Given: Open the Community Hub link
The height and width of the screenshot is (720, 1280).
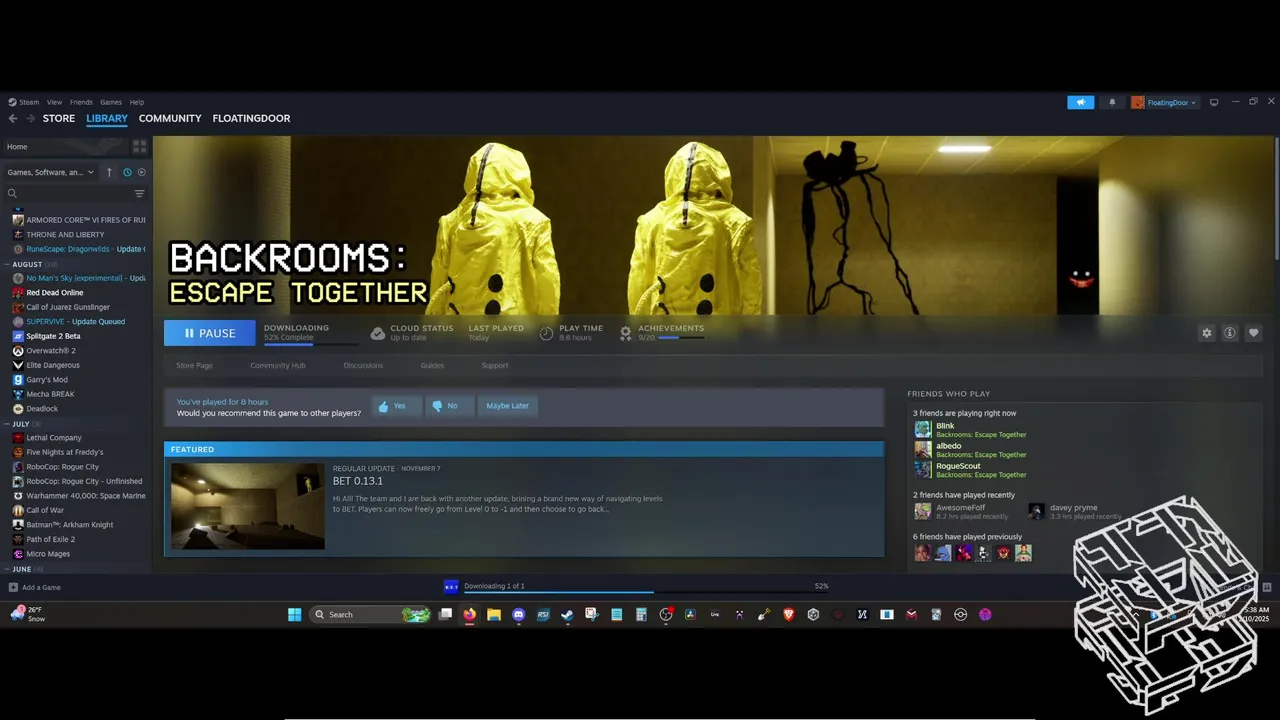Looking at the screenshot, I should pos(277,366).
